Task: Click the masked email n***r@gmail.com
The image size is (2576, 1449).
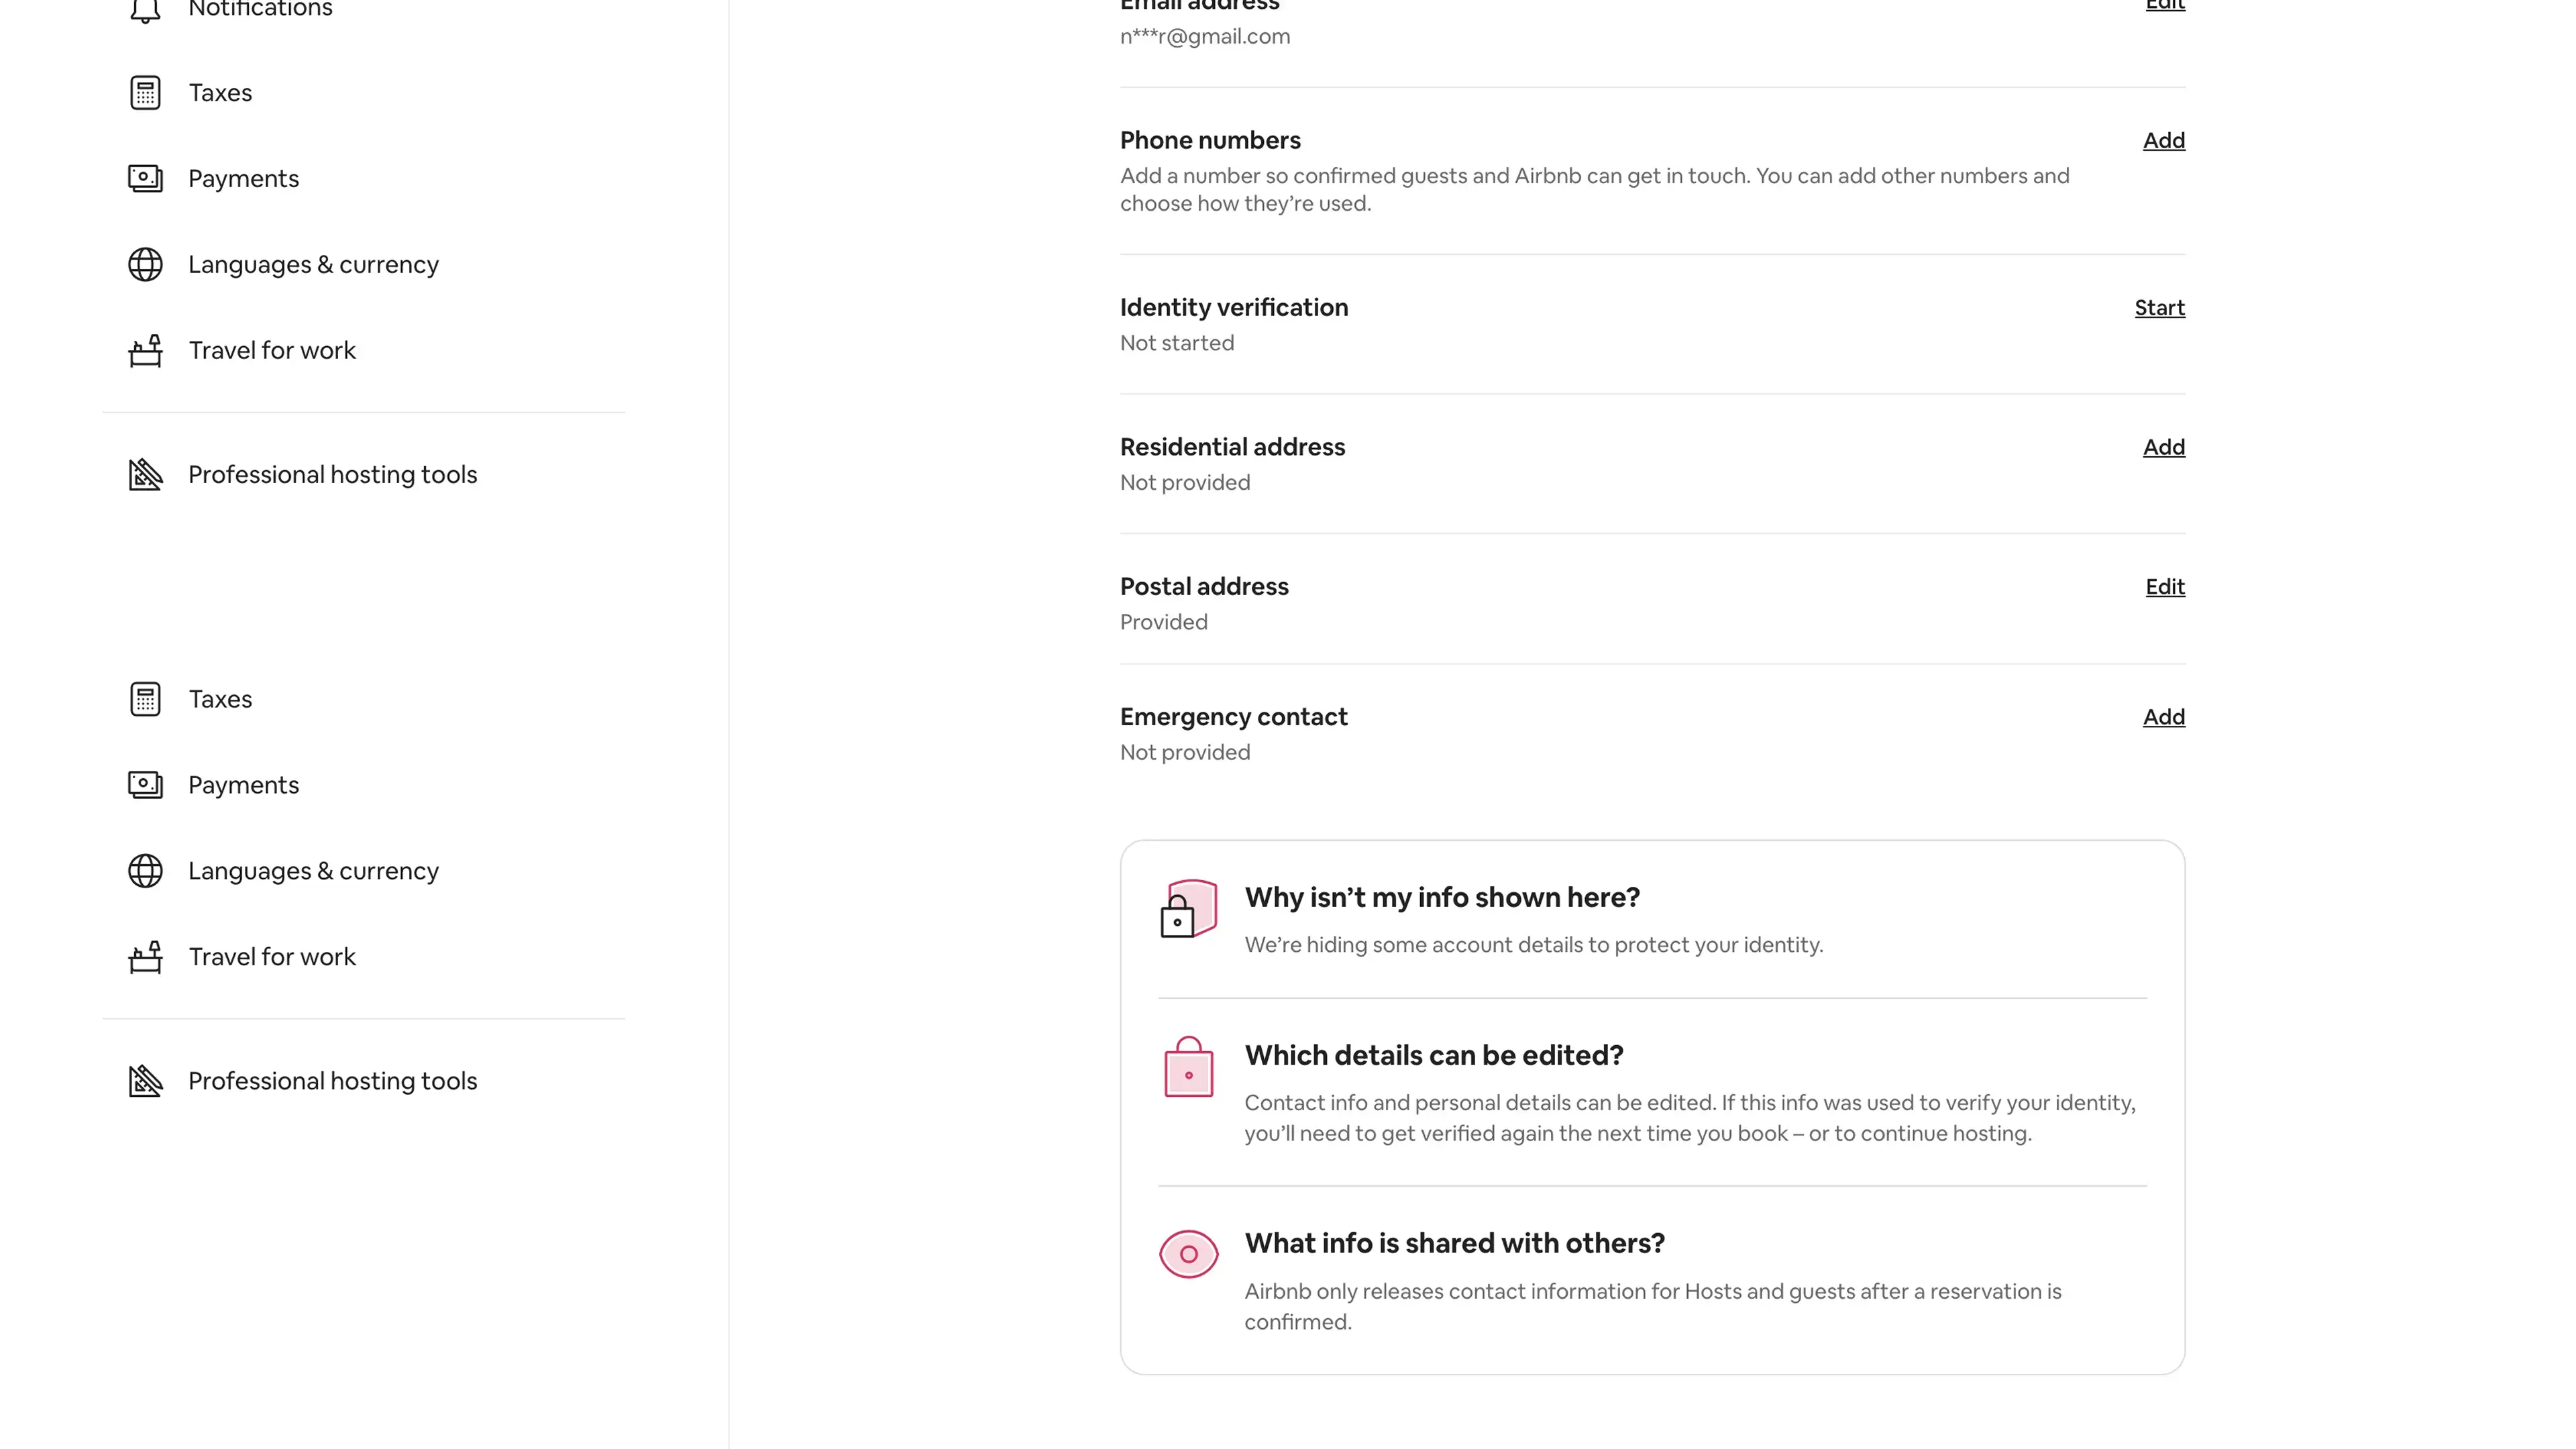Action: 1204,37
